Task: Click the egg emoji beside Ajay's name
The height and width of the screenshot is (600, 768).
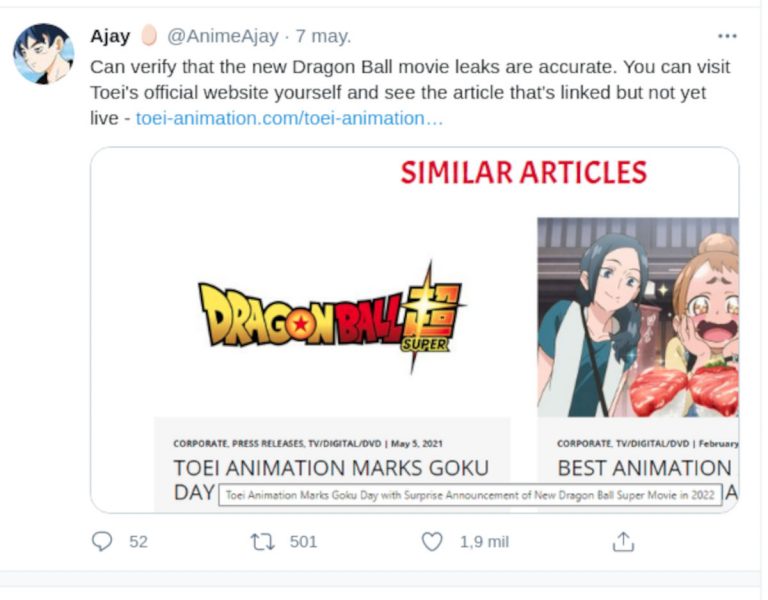Action: tap(148, 36)
